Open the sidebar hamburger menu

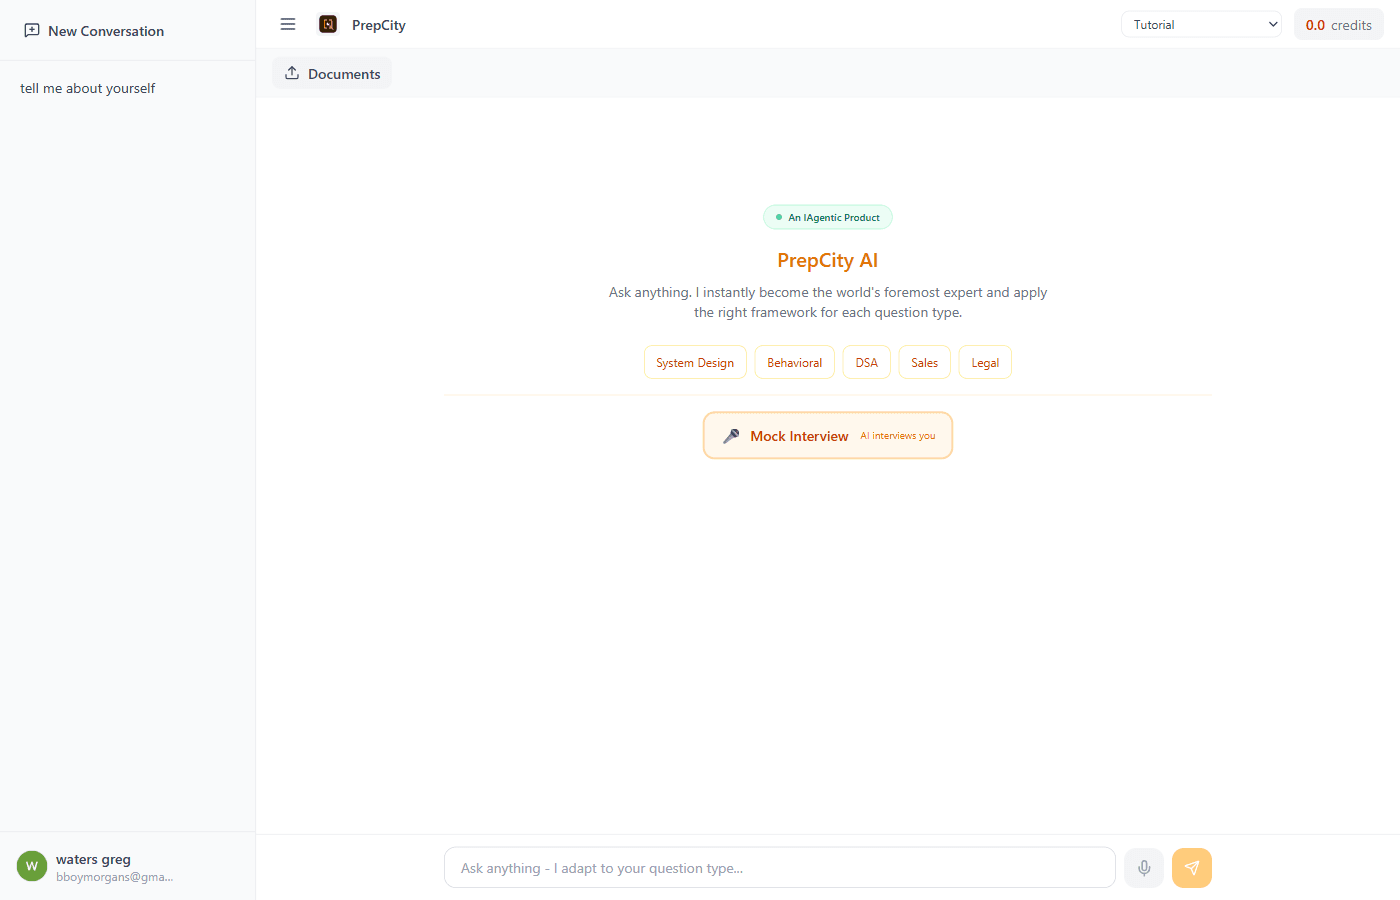coord(288,24)
